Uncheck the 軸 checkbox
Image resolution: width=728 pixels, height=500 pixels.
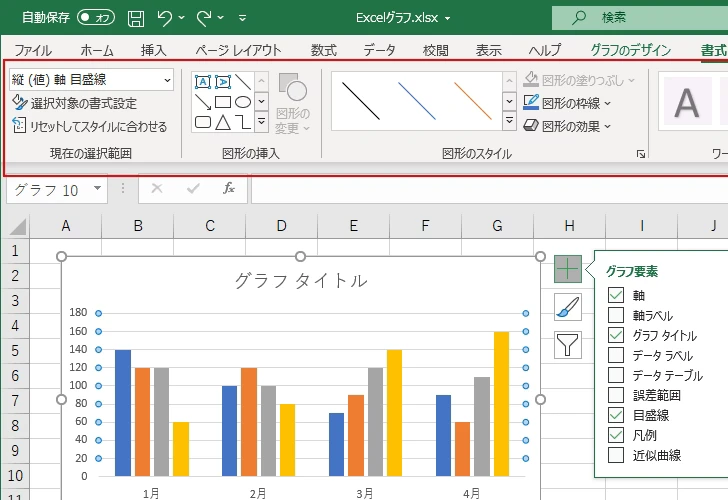pos(616,295)
